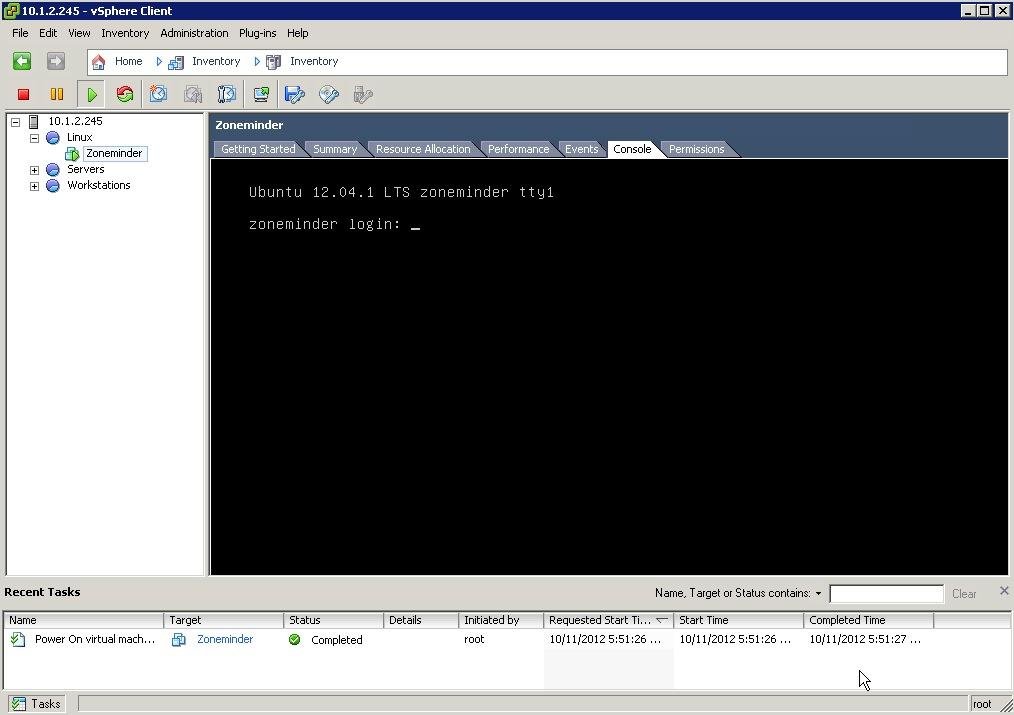Connect CD/DVD drive toolbar icon
Image resolution: width=1014 pixels, height=715 pixels.
[x=329, y=94]
